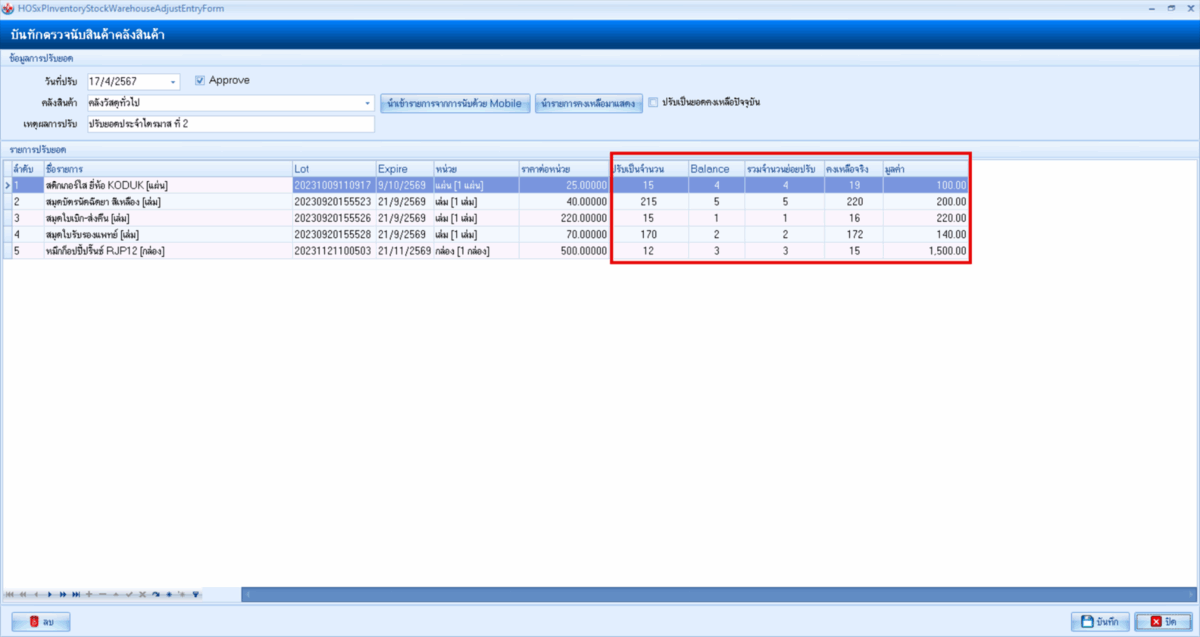Click the บันทึก save button
This screenshot has height=637, width=1200.
click(1098, 621)
